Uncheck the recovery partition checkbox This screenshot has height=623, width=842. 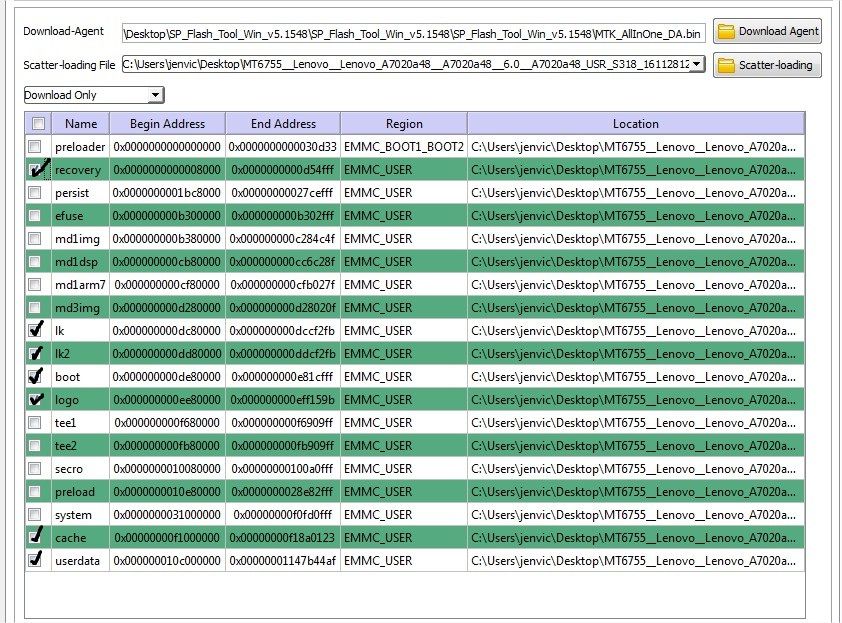(x=36, y=170)
